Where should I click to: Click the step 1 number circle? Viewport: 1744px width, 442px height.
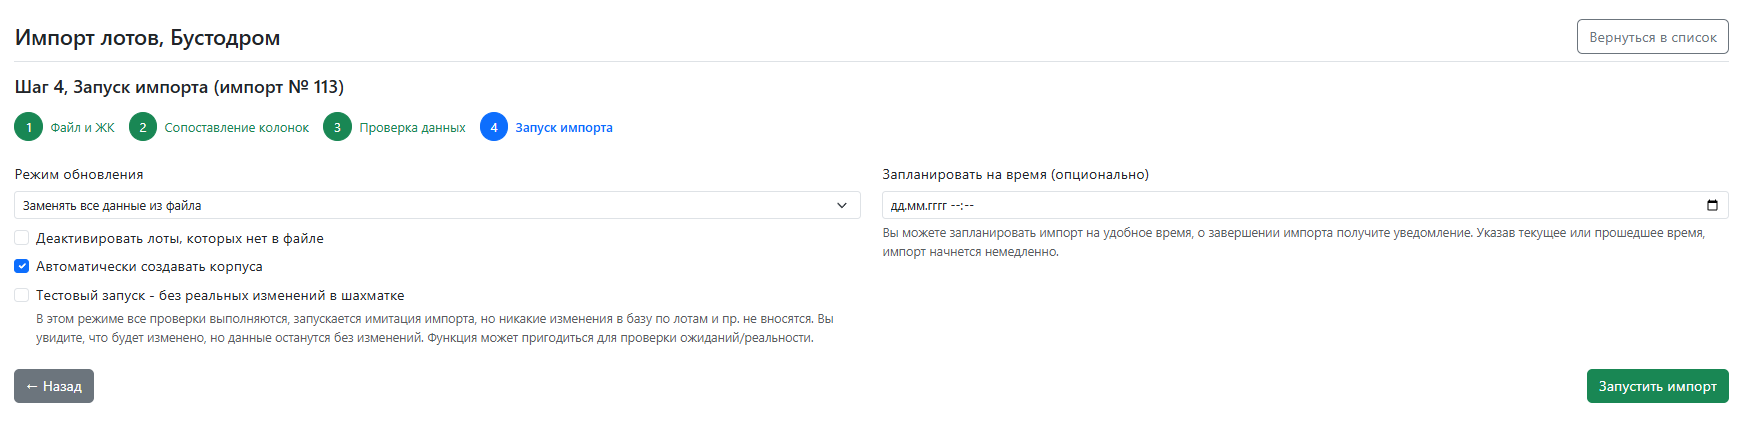29,127
